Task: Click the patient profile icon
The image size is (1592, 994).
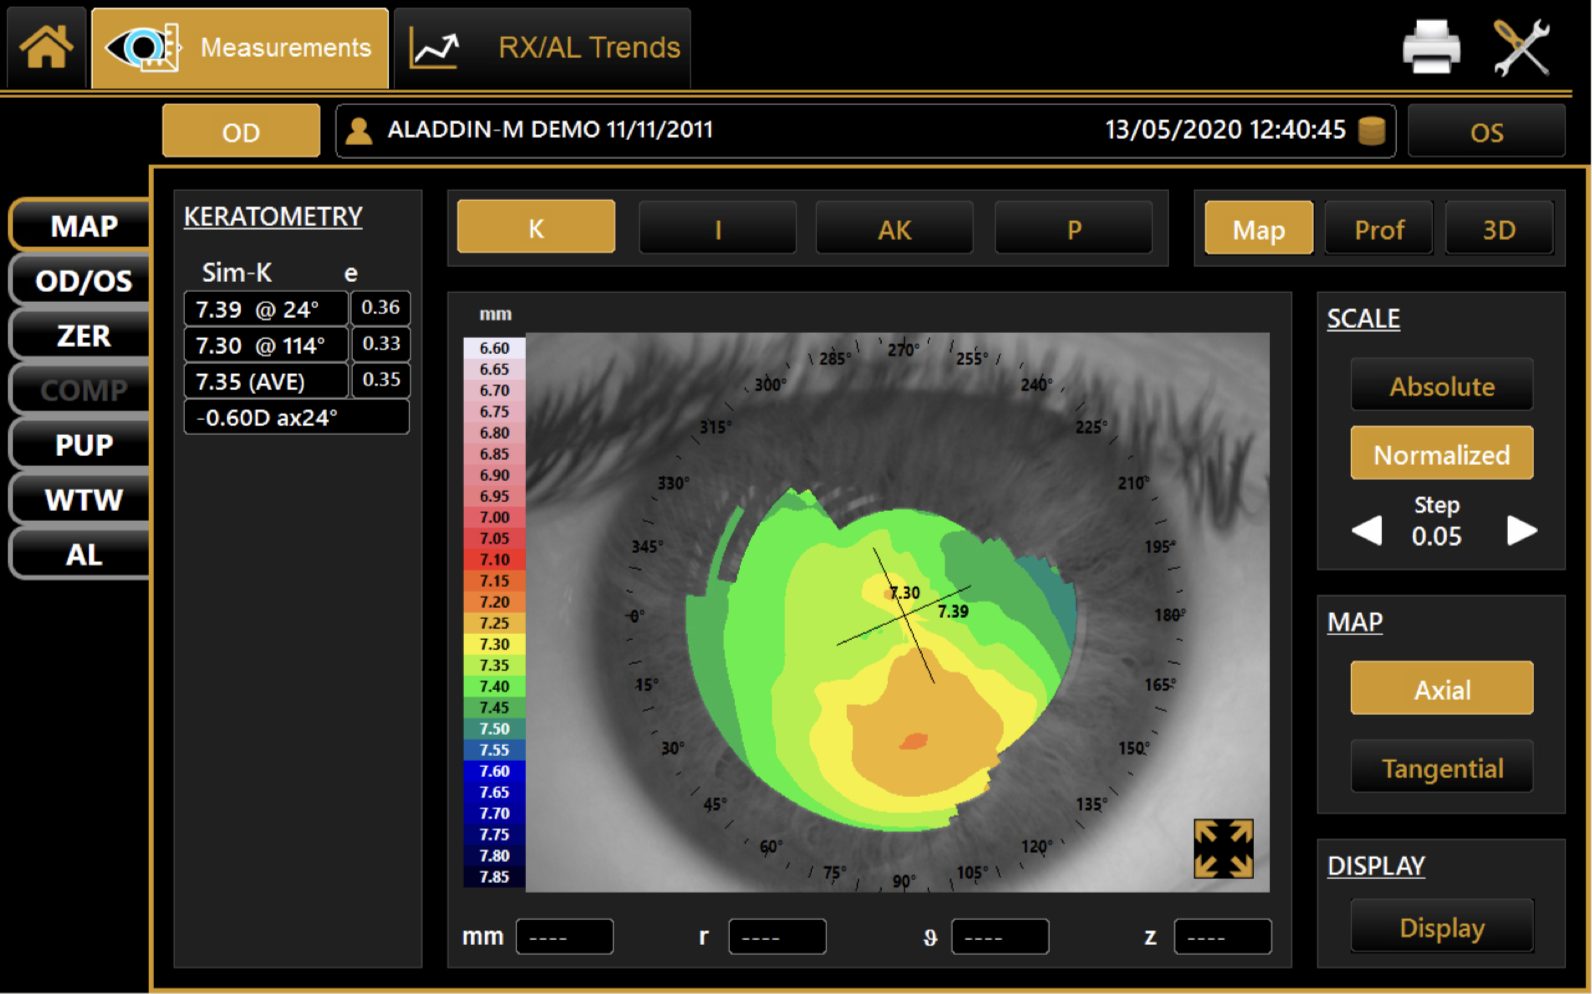Action: (359, 131)
